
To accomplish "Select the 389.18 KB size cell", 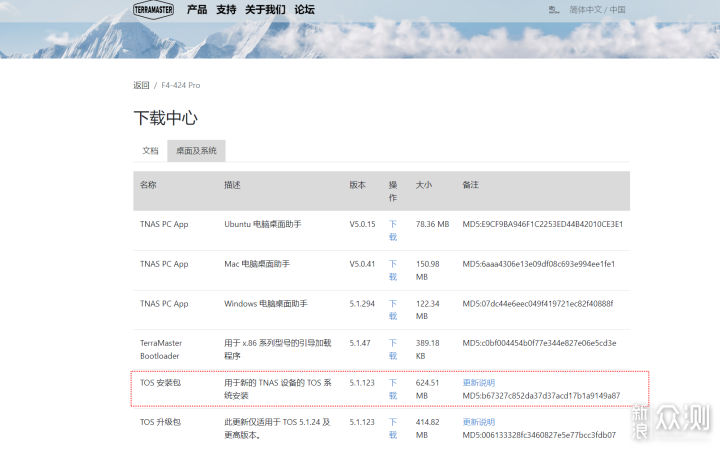I will pyautogui.click(x=428, y=349).
